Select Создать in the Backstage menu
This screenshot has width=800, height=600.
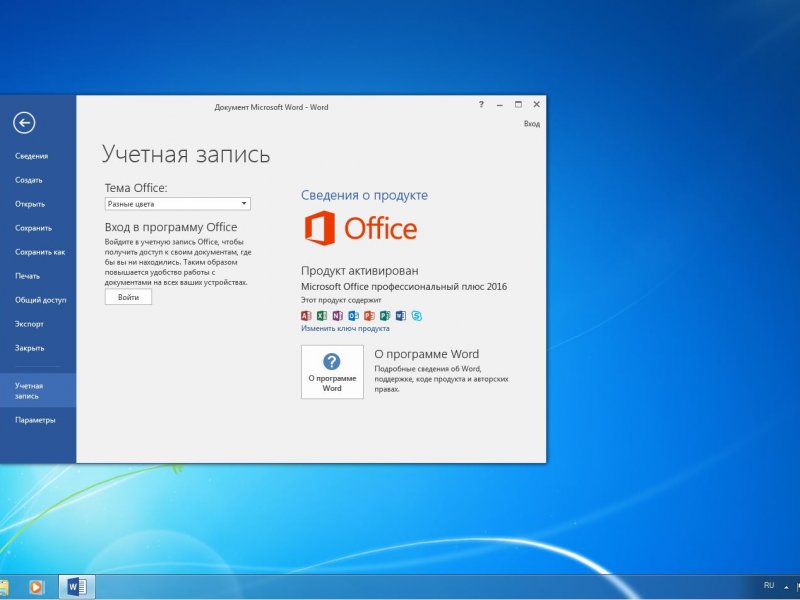coord(29,180)
